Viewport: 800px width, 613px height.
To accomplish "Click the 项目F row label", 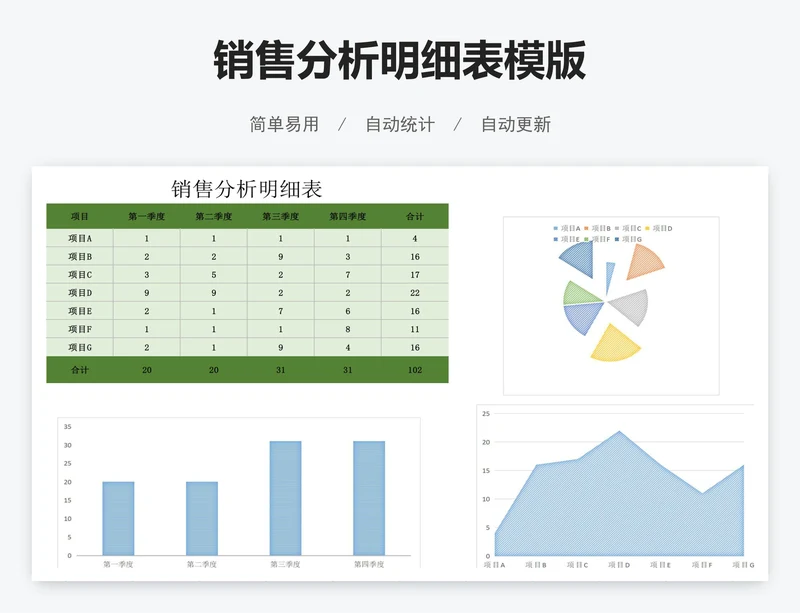I will click(80, 329).
